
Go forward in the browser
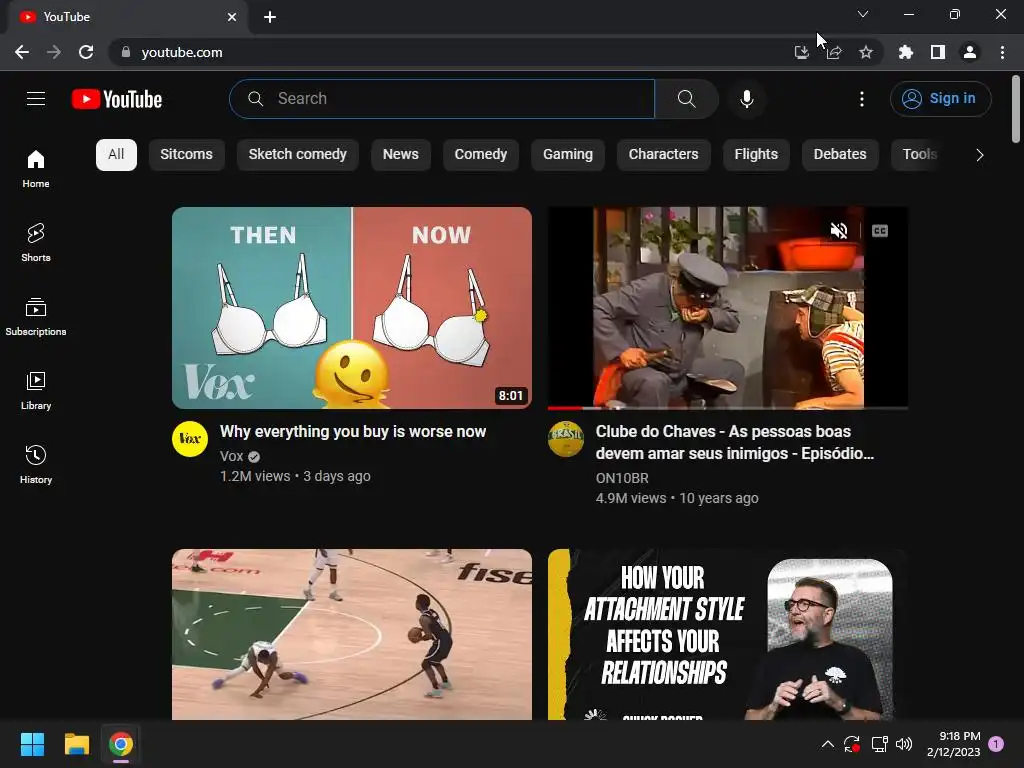54,52
